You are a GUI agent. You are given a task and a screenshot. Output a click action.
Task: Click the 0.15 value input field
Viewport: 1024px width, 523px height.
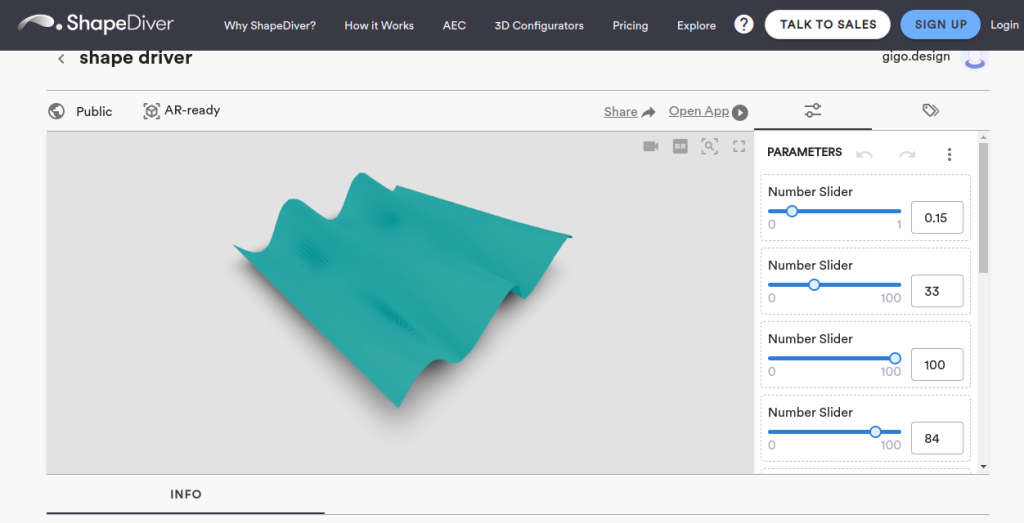pos(937,217)
